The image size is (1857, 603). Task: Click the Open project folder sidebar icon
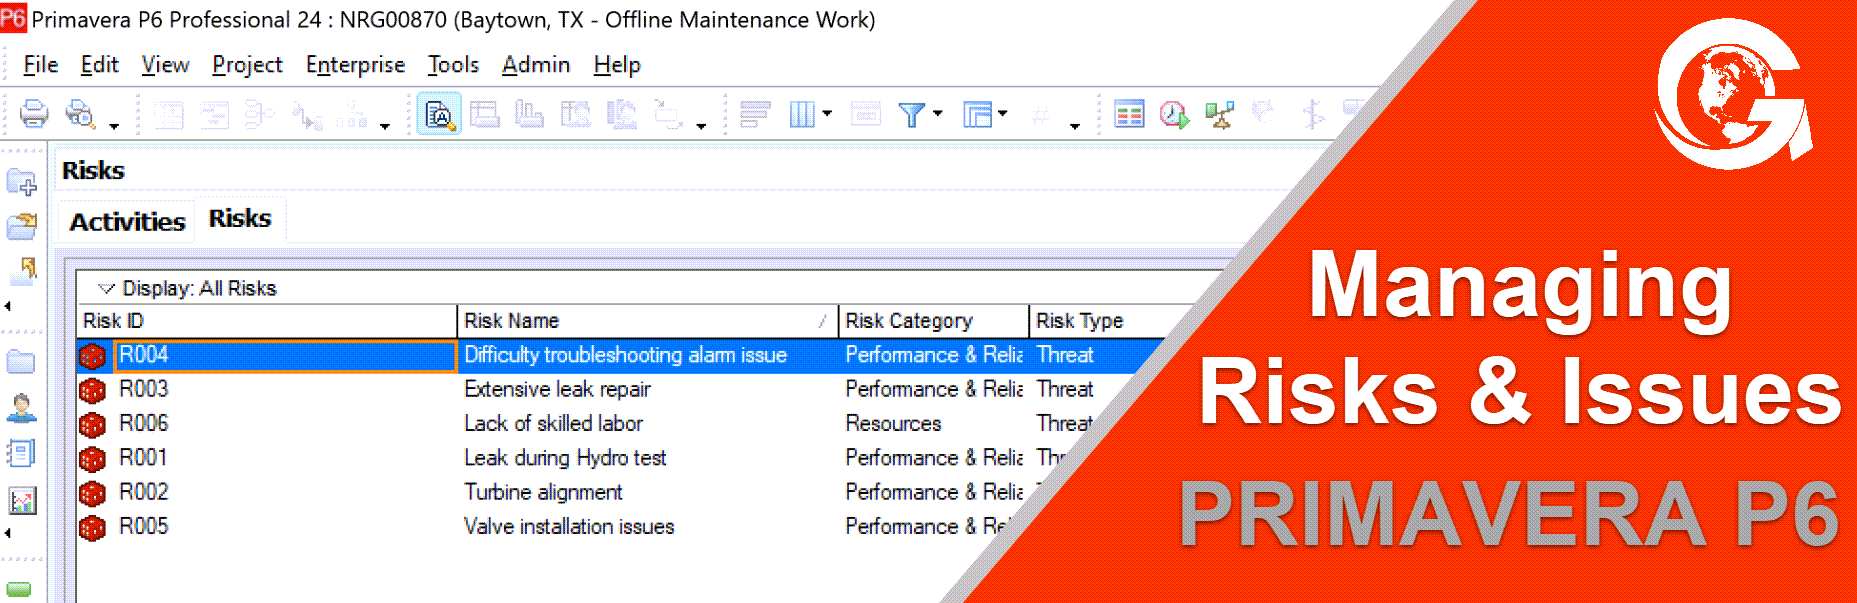(22, 226)
